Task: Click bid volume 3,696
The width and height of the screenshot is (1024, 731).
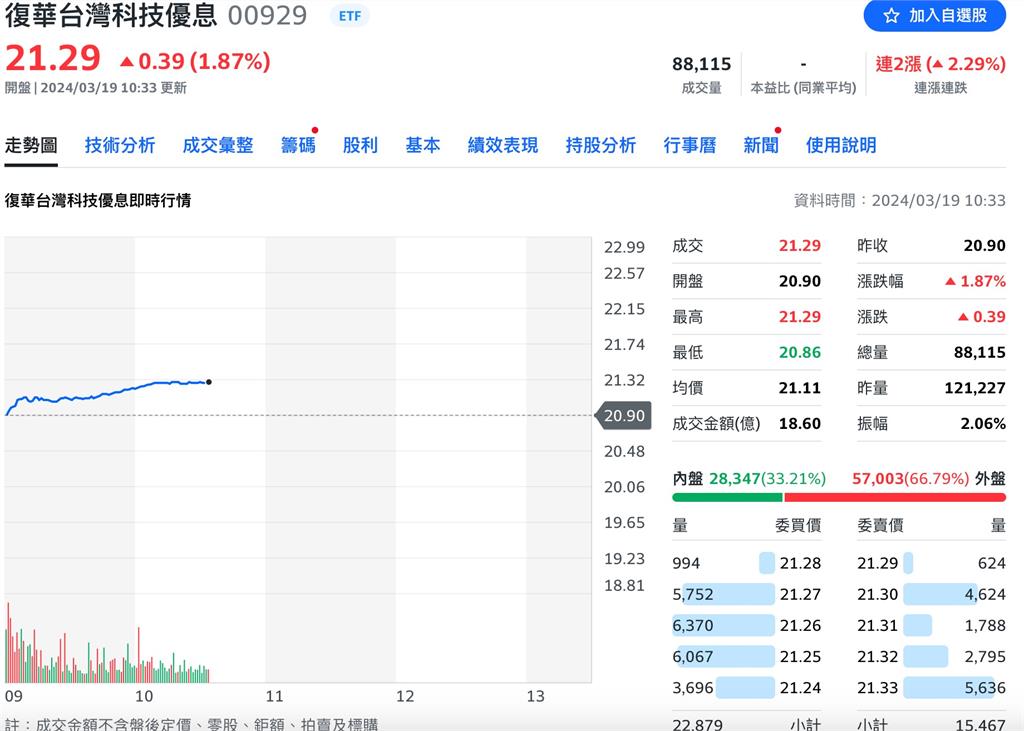Action: point(693,688)
